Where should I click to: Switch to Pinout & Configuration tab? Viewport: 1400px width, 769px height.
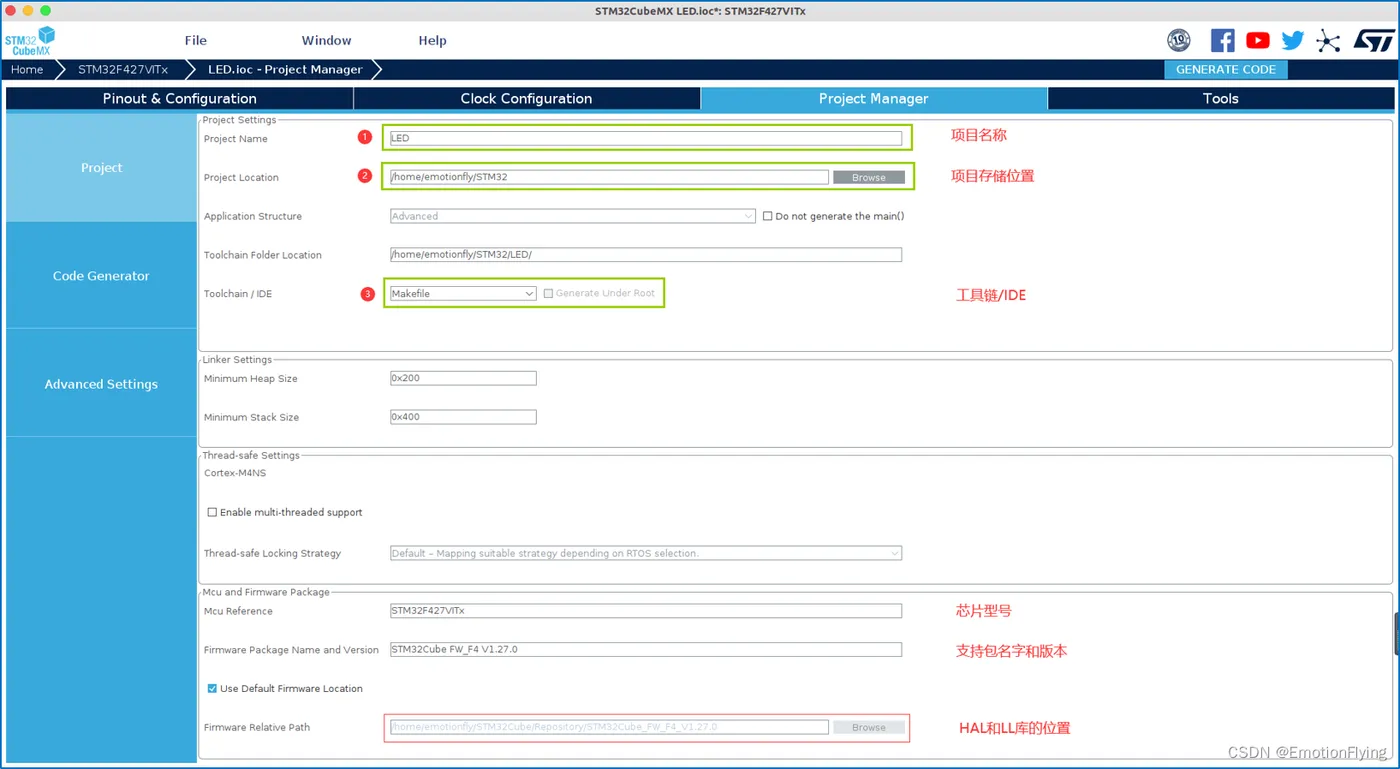[180, 98]
